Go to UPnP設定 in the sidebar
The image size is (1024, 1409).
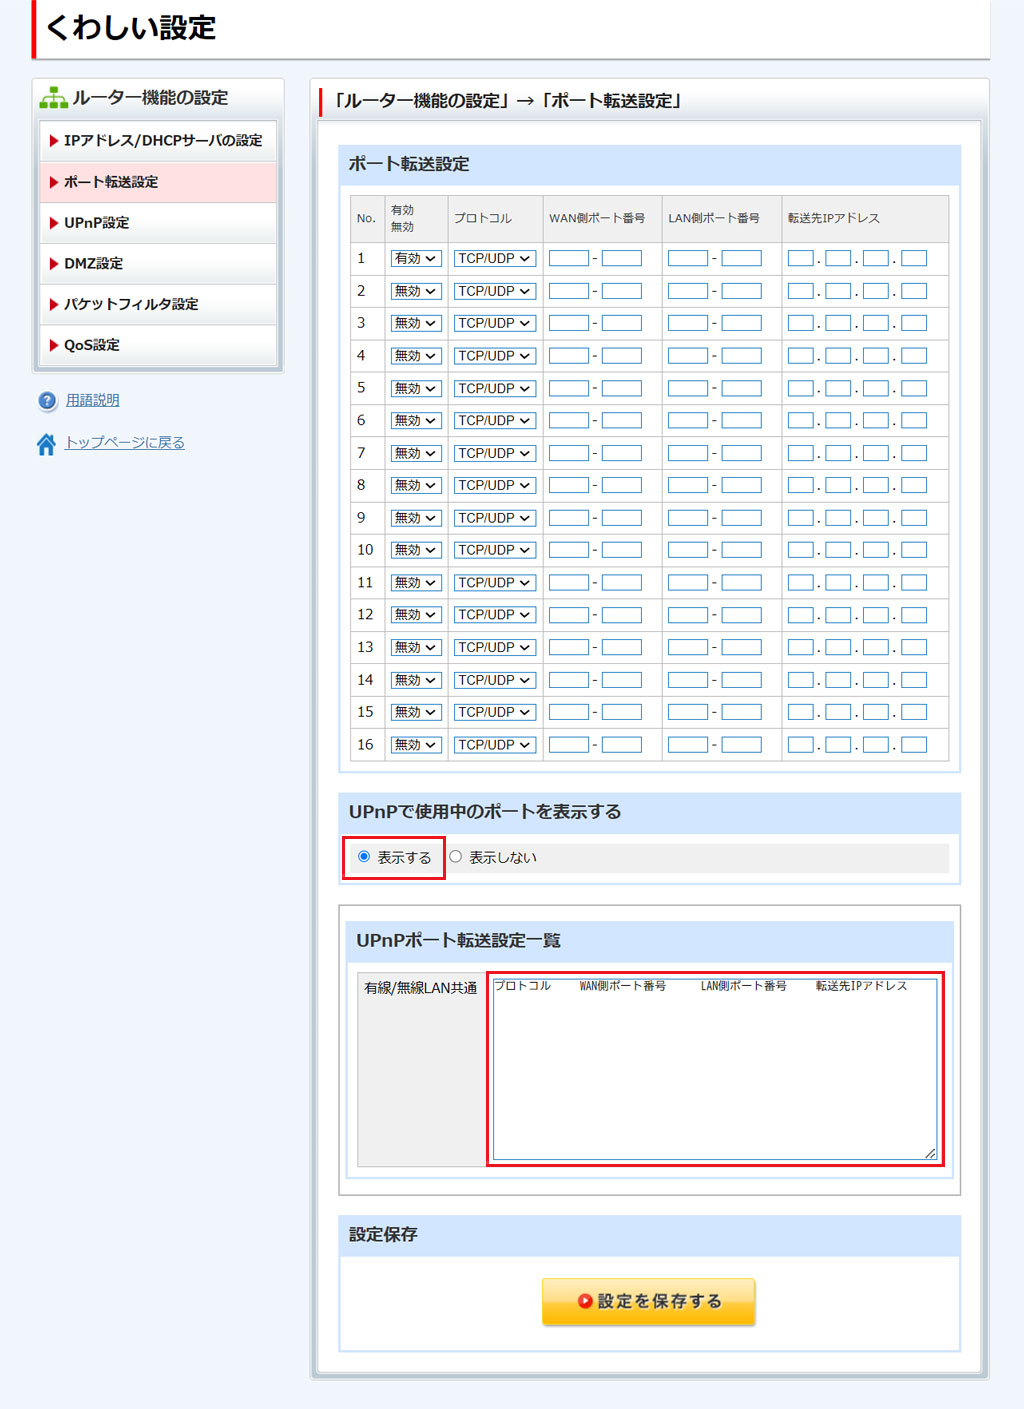tap(96, 223)
